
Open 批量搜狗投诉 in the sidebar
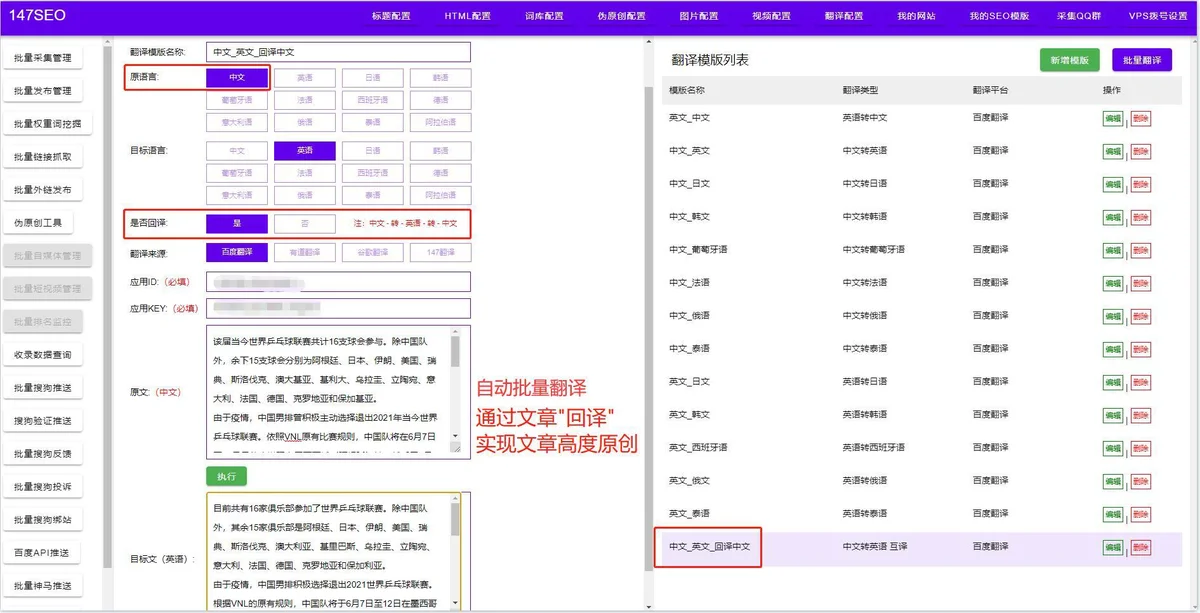click(43, 487)
